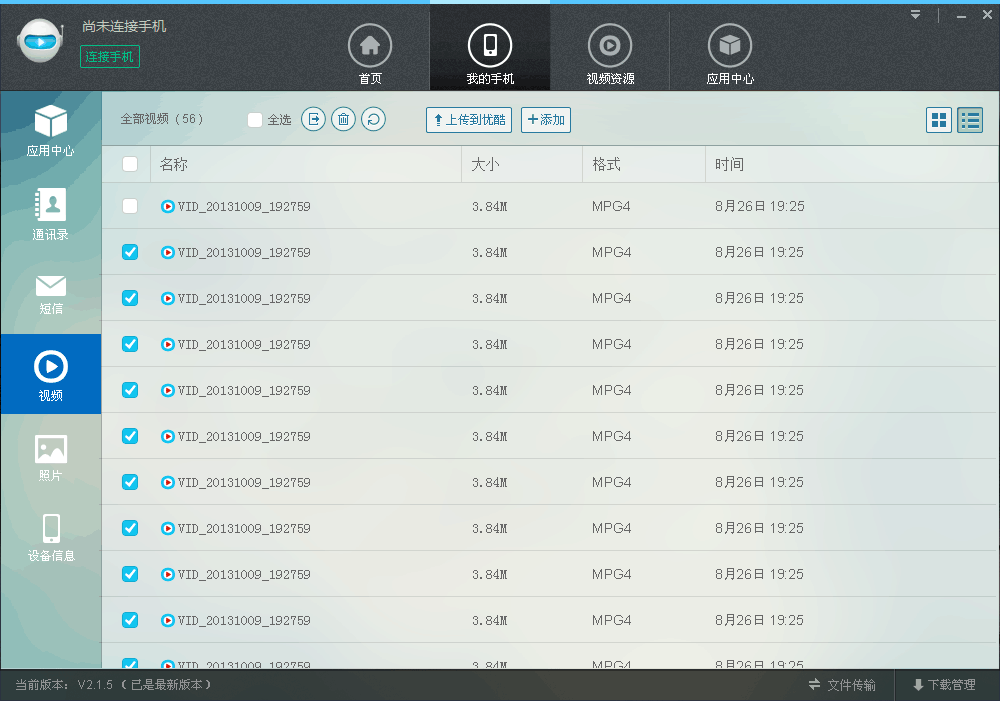Viewport: 1000px width, 701px height.
Task: Click the 上传到优酷 upload button
Action: pyautogui.click(x=468, y=120)
